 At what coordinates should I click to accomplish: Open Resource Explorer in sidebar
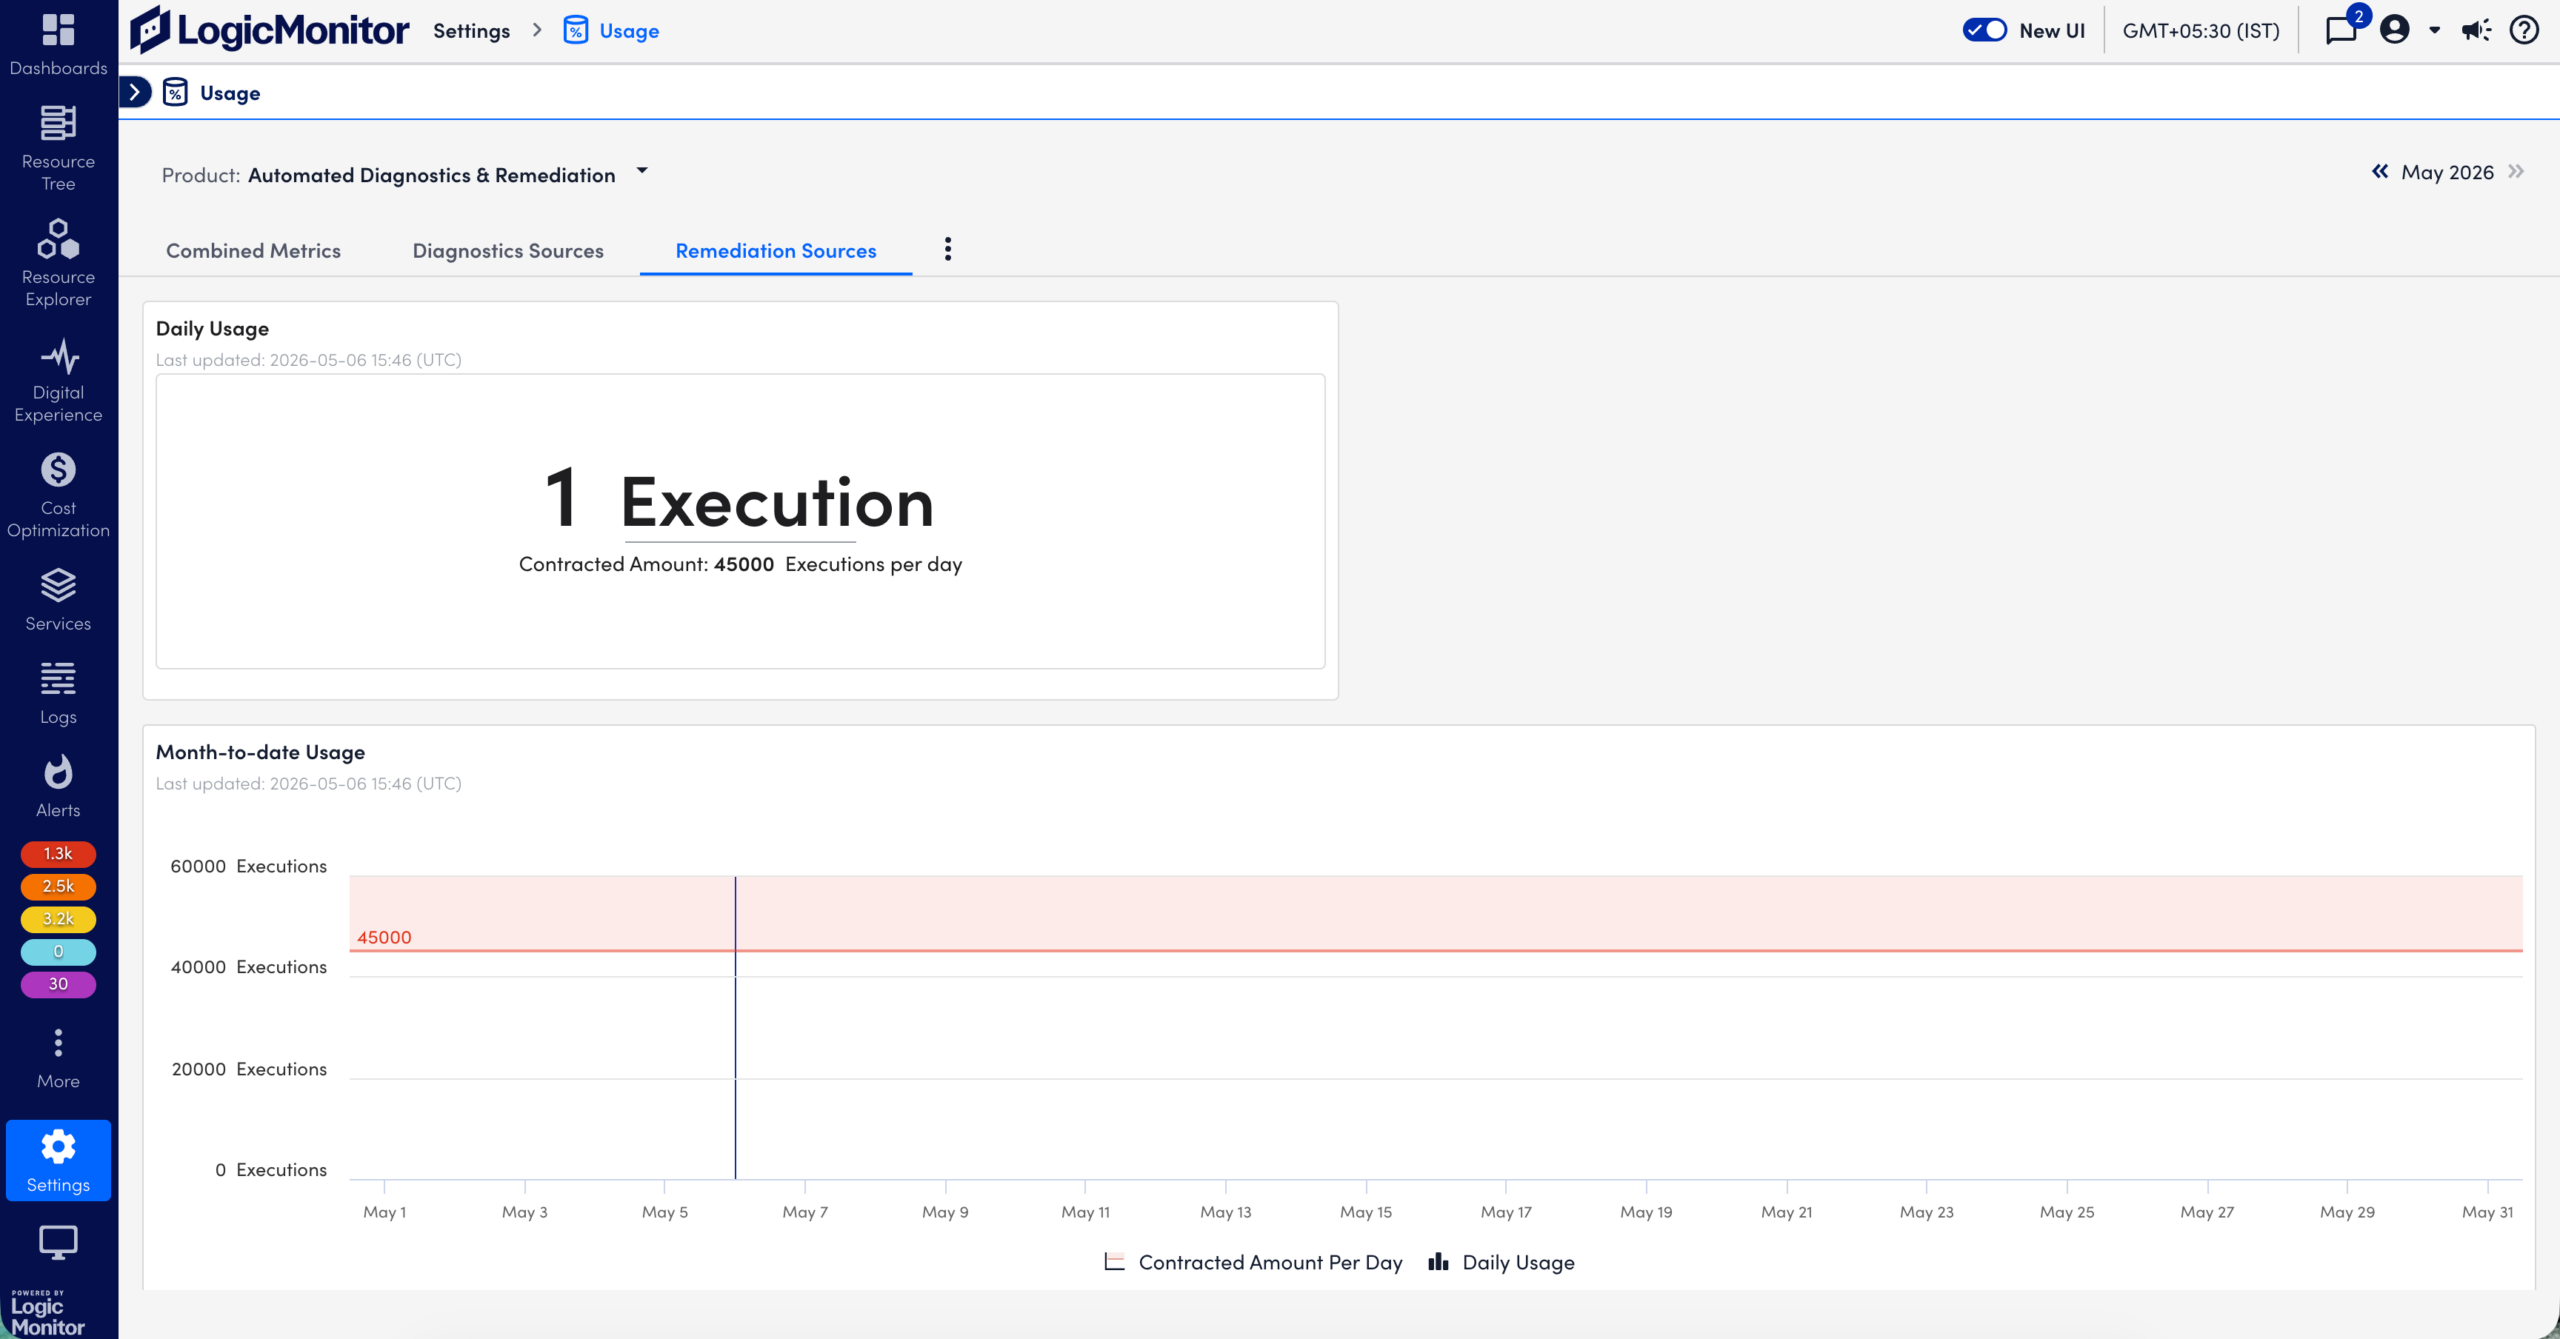(58, 263)
